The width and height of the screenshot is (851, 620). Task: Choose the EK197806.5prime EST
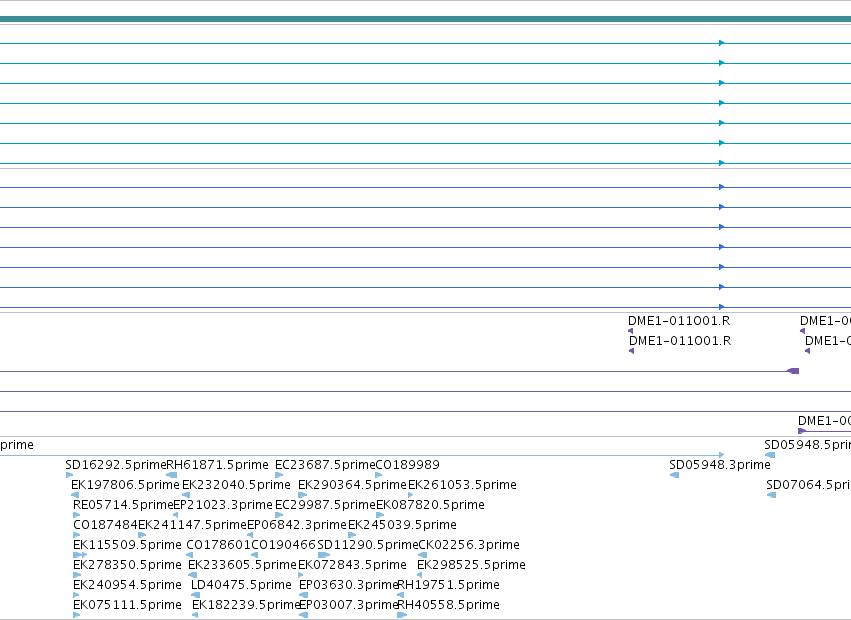[x=125, y=485]
